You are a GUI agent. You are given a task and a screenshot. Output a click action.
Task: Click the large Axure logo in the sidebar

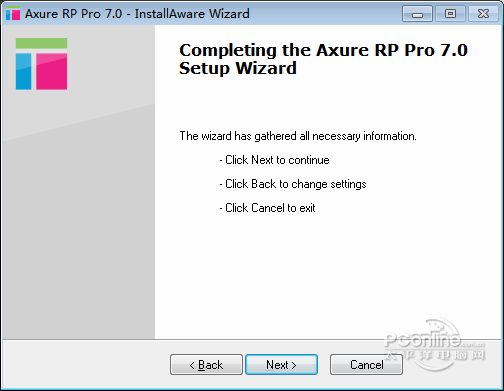point(41,64)
